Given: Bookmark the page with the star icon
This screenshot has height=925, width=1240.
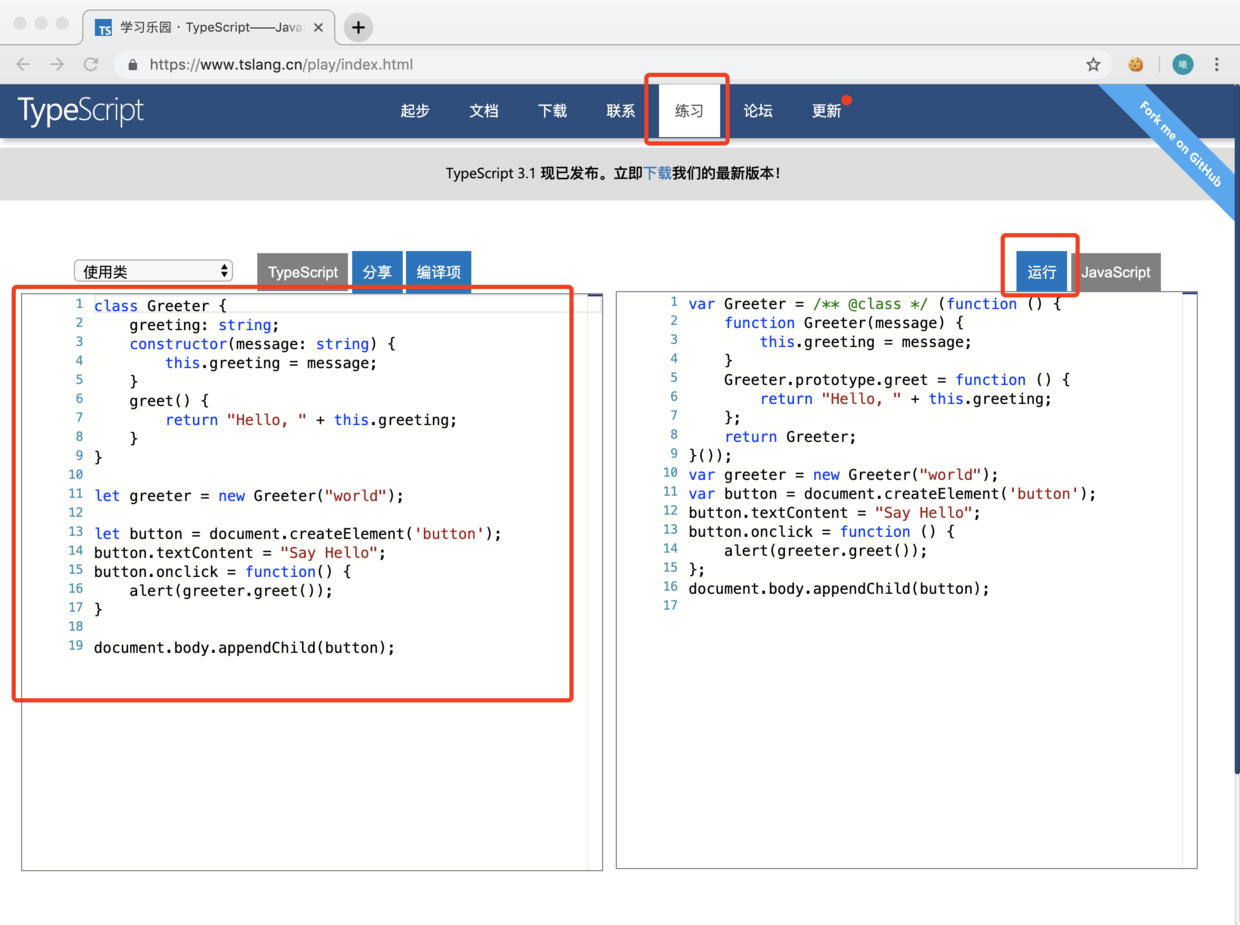Looking at the screenshot, I should pos(1094,63).
